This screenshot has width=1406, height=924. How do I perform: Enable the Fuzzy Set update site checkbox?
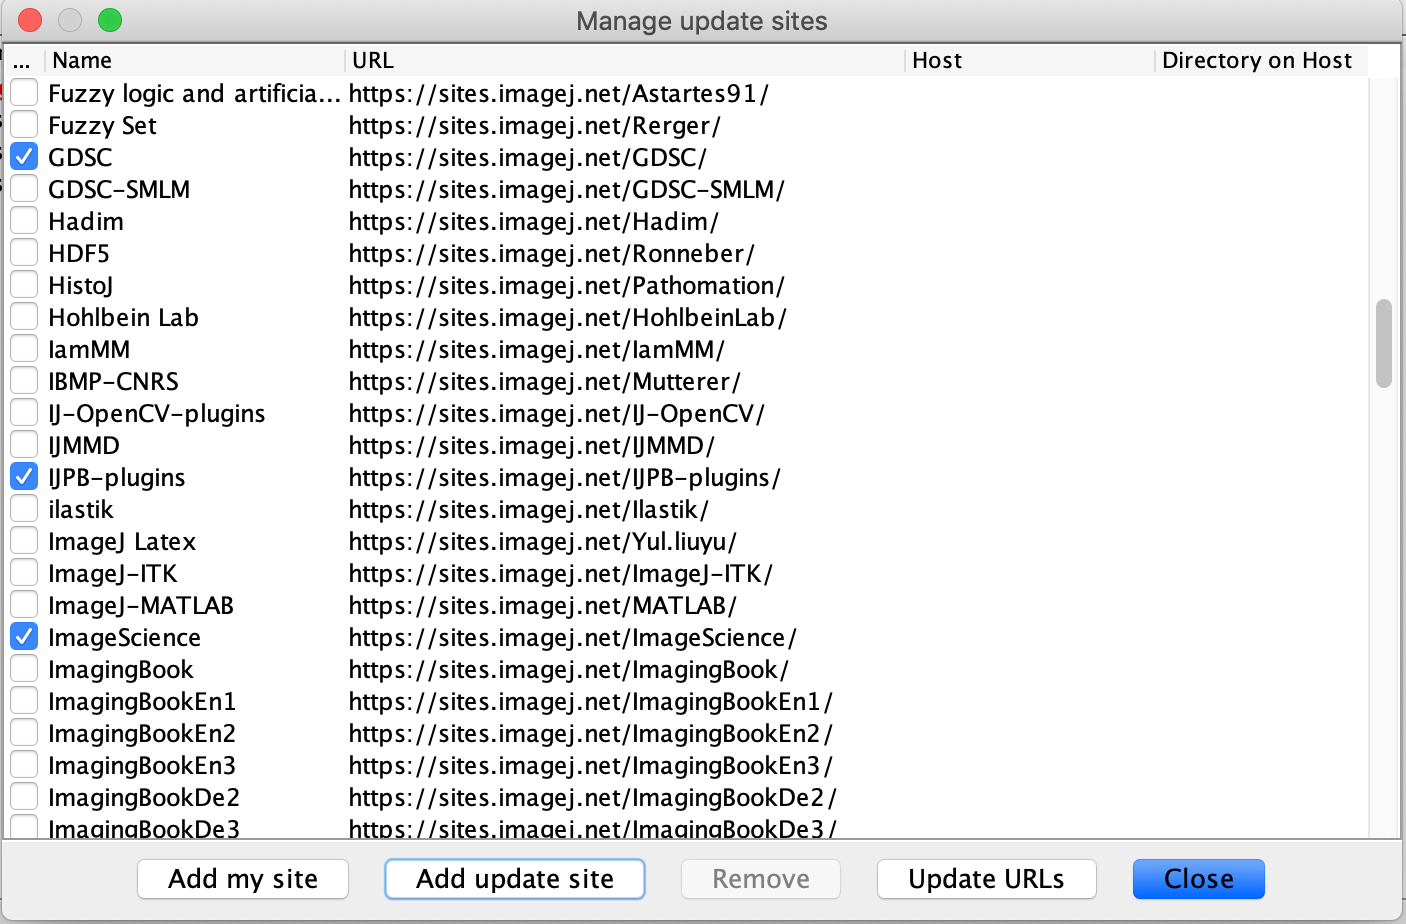click(24, 125)
